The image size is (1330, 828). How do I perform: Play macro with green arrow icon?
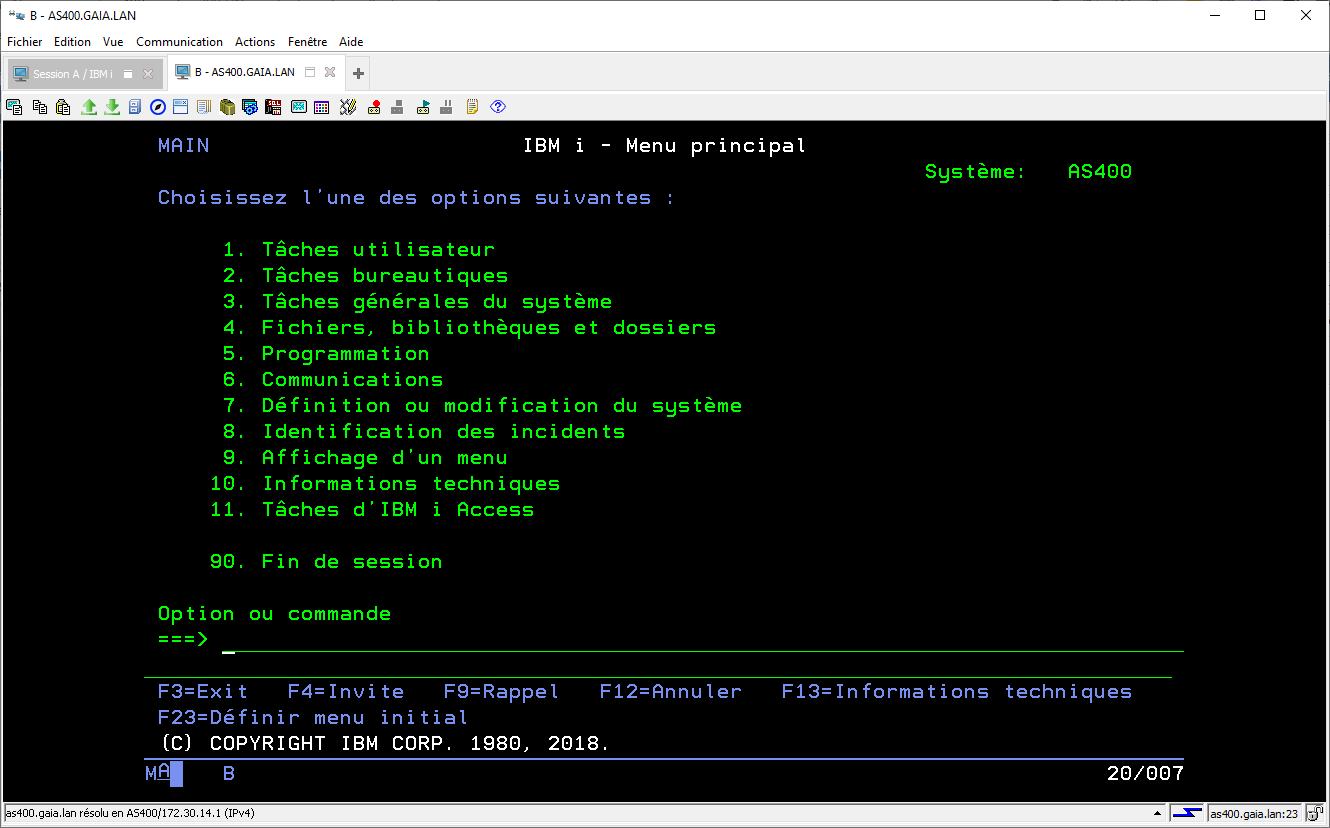(423, 107)
